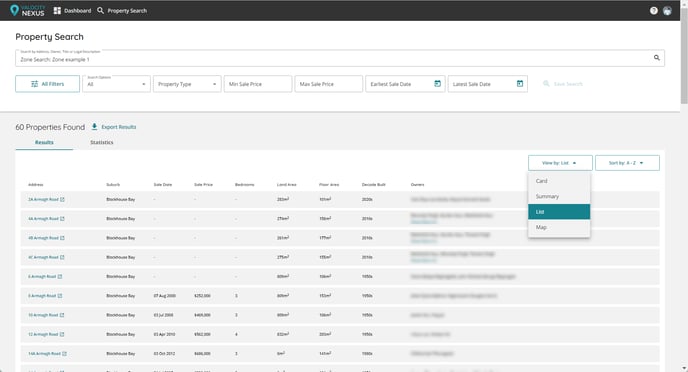The image size is (688, 372).
Task: Click the All Filters button
Action: [47, 84]
